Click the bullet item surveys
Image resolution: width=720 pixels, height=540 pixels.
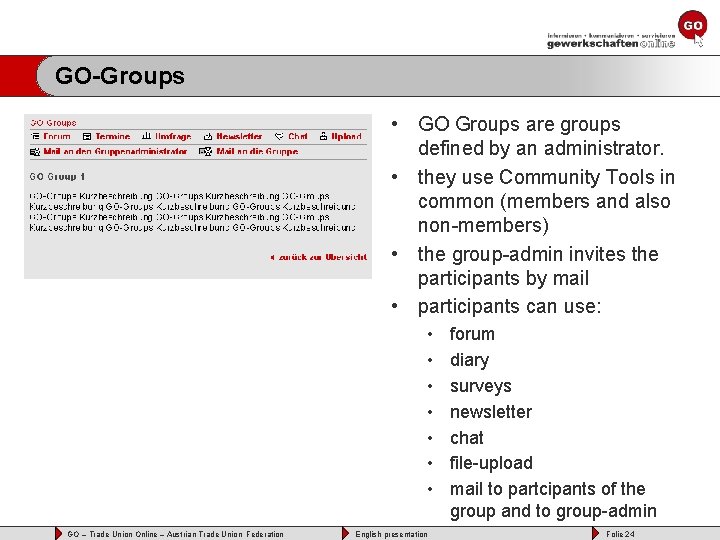tap(481, 386)
